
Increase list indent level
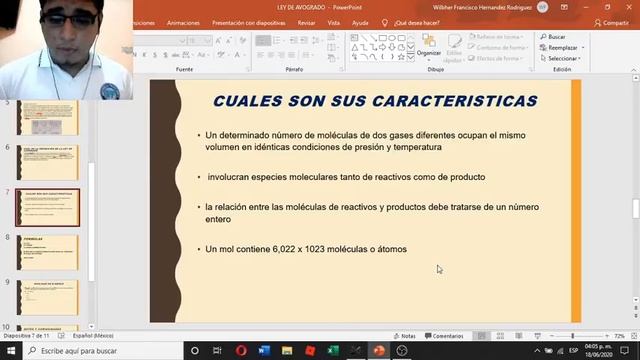click(x=304, y=40)
